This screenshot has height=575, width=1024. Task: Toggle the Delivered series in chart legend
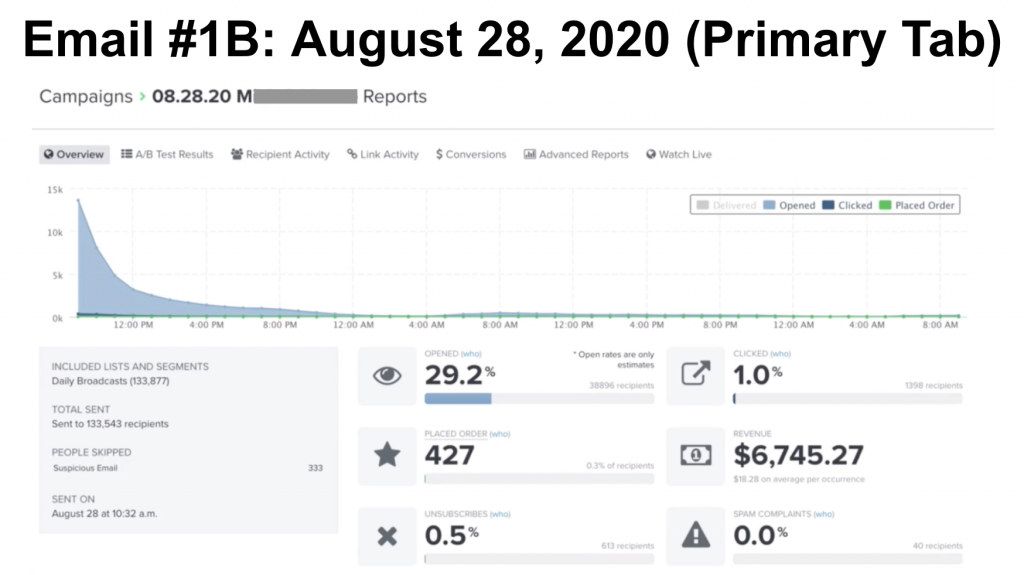[x=726, y=205]
